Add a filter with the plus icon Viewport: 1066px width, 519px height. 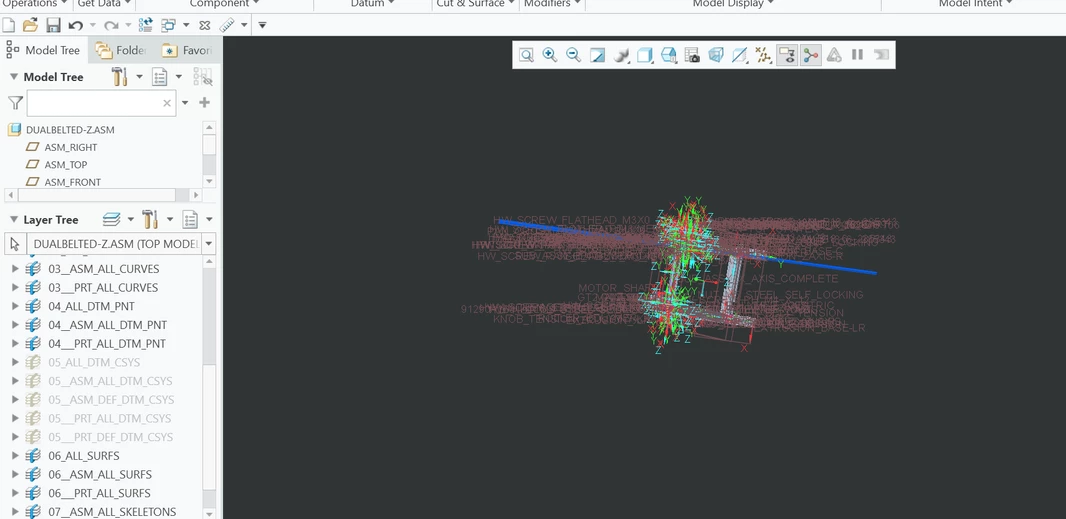[x=204, y=103]
